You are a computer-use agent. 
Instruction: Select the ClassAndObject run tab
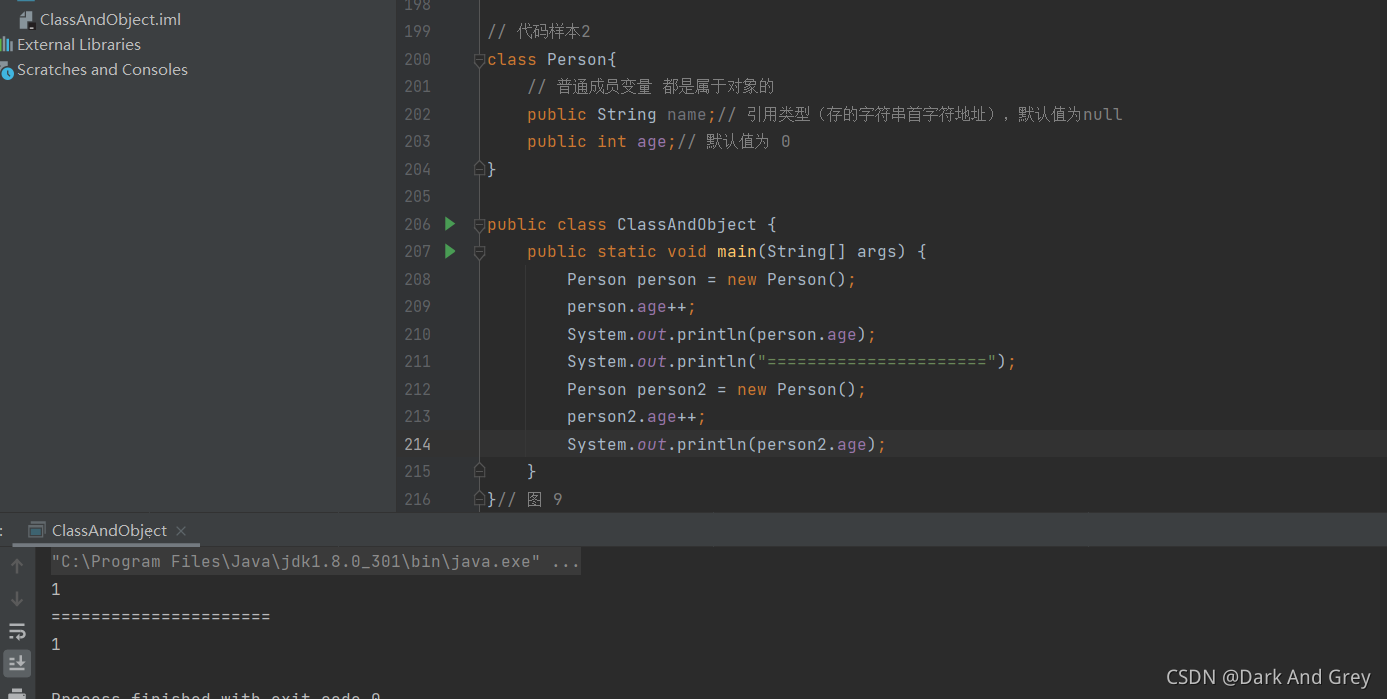point(108,531)
